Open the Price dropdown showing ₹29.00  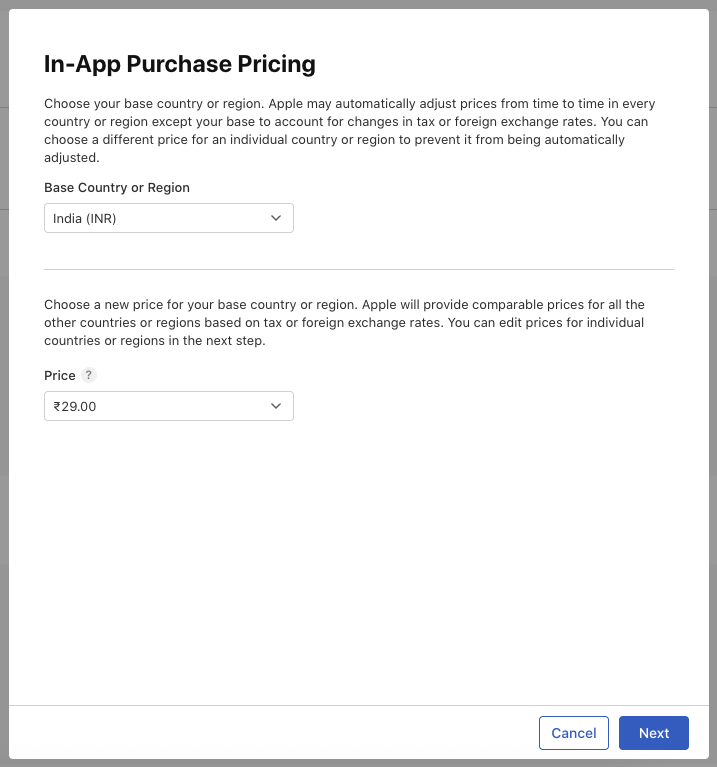coord(168,406)
